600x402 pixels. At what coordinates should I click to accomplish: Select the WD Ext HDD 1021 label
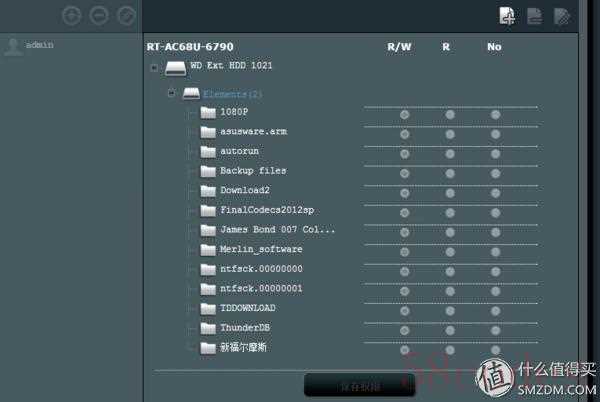pos(231,66)
